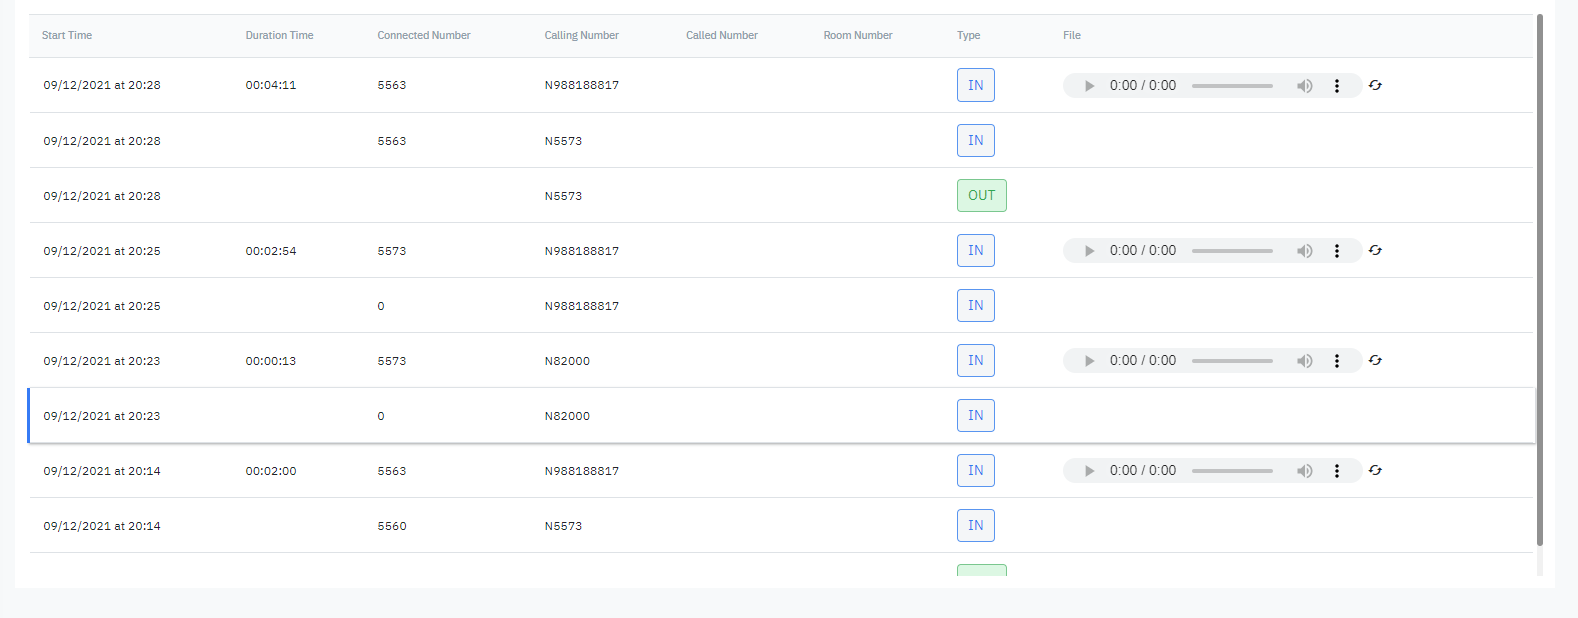The width and height of the screenshot is (1578, 618).
Task: Click the vertical scrollbar of the call list
Action: 1540,280
